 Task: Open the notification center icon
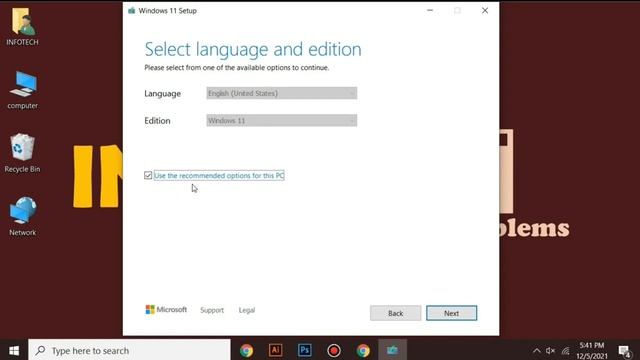click(x=624, y=351)
